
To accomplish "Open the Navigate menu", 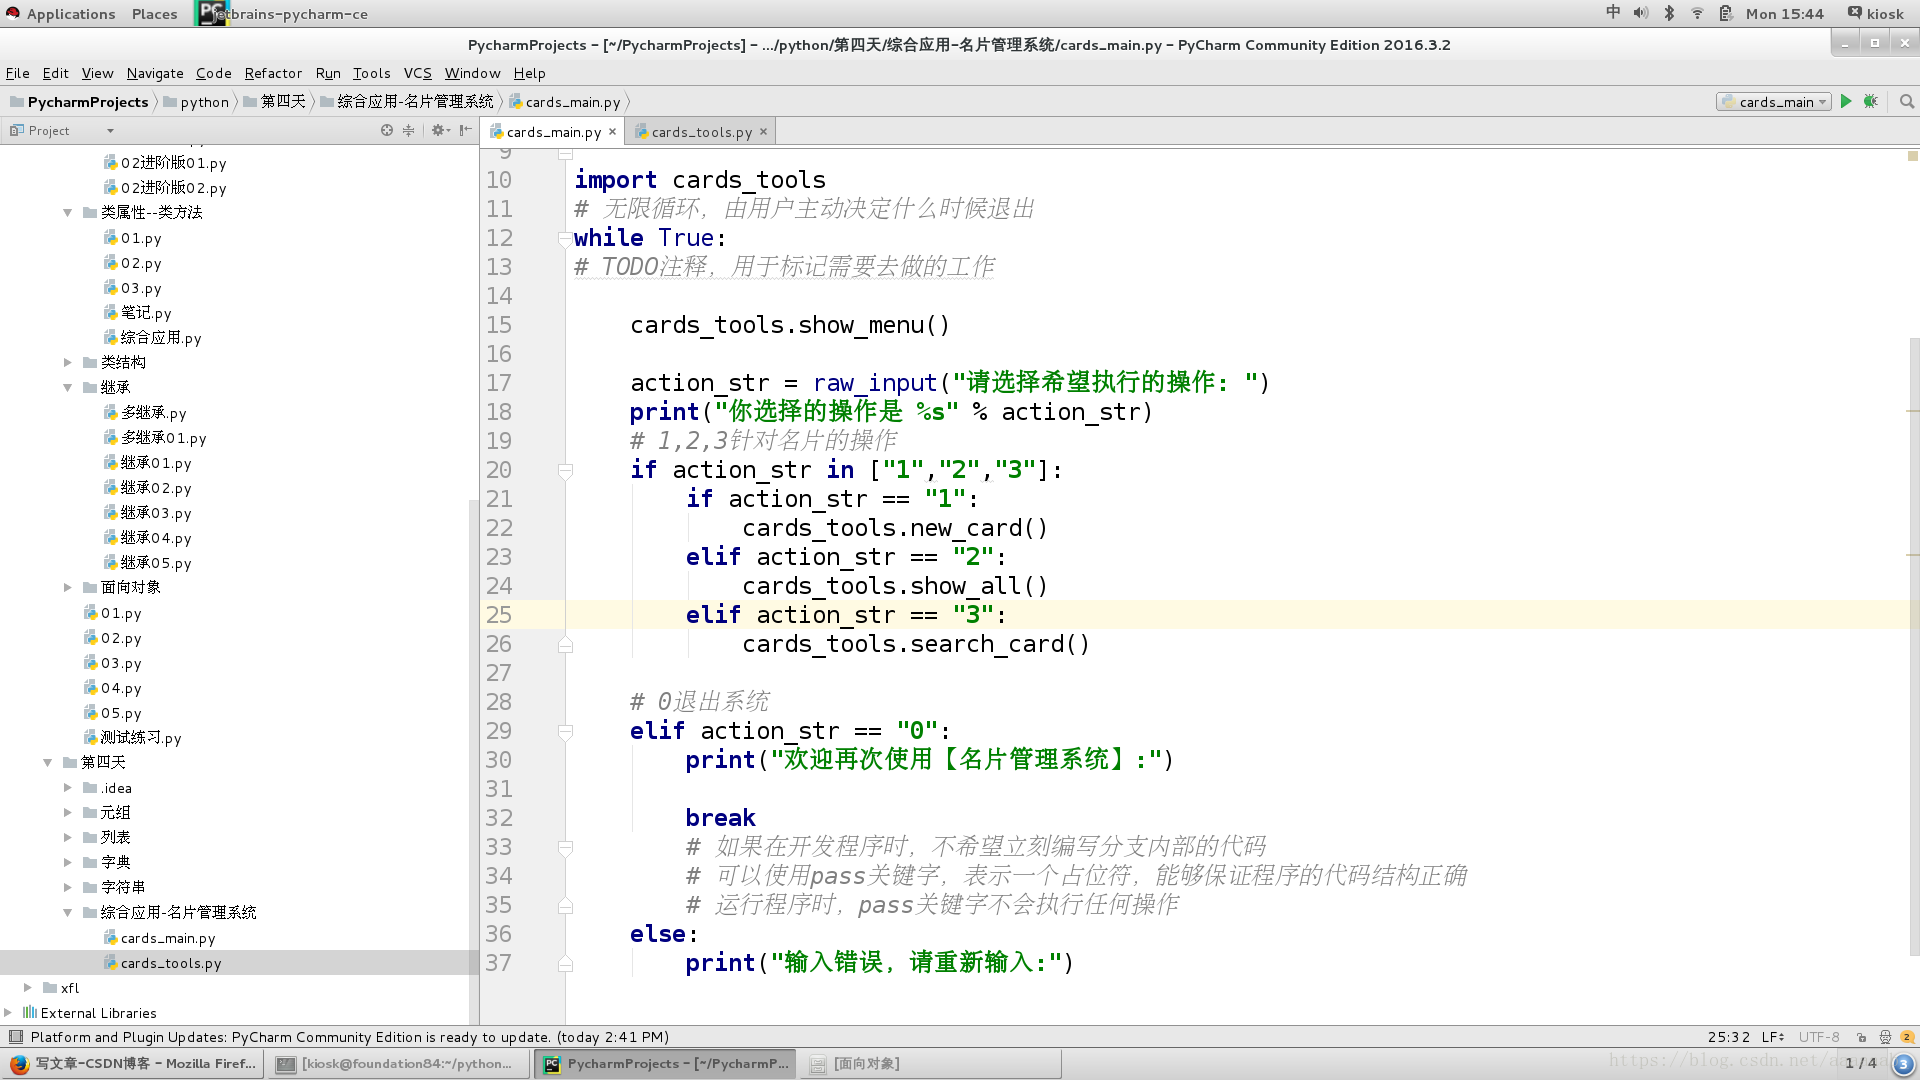I will coord(155,73).
